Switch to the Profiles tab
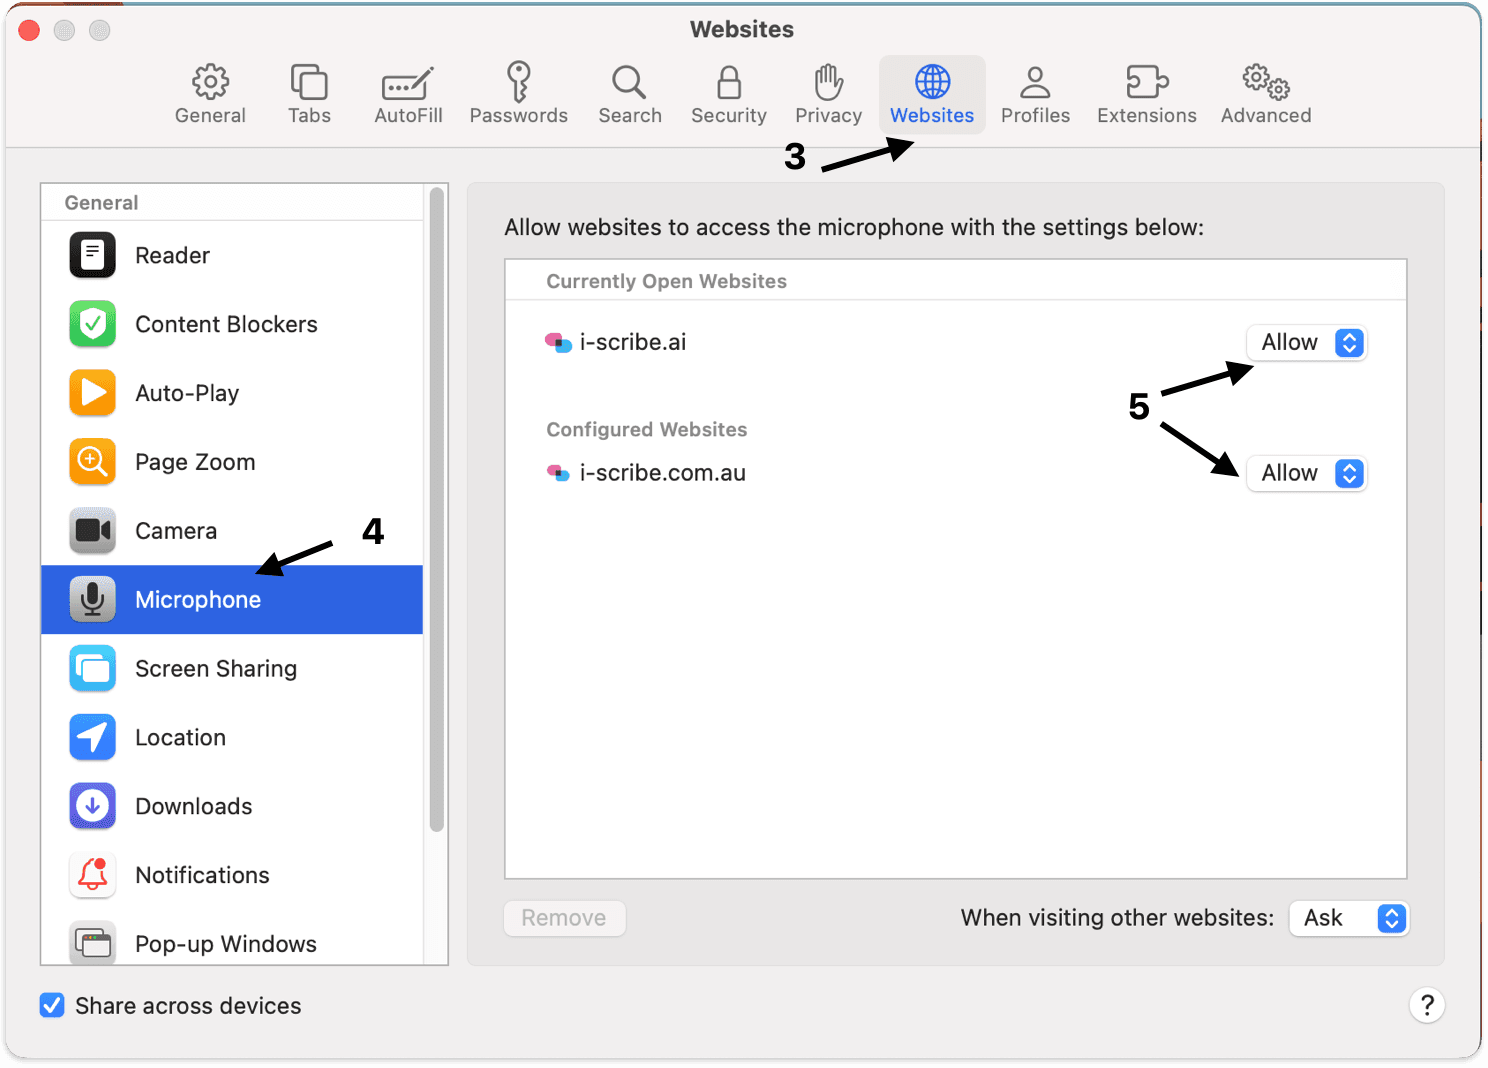Viewport: 1488px width, 1068px height. tap(1035, 94)
